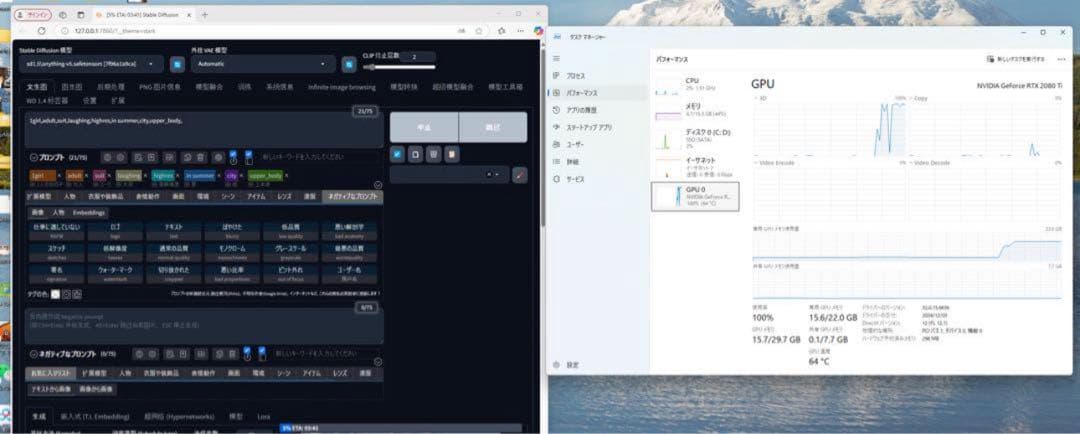This screenshot has height=434, width=1080.
Task: Click the negative prompt text box
Action: point(205,326)
